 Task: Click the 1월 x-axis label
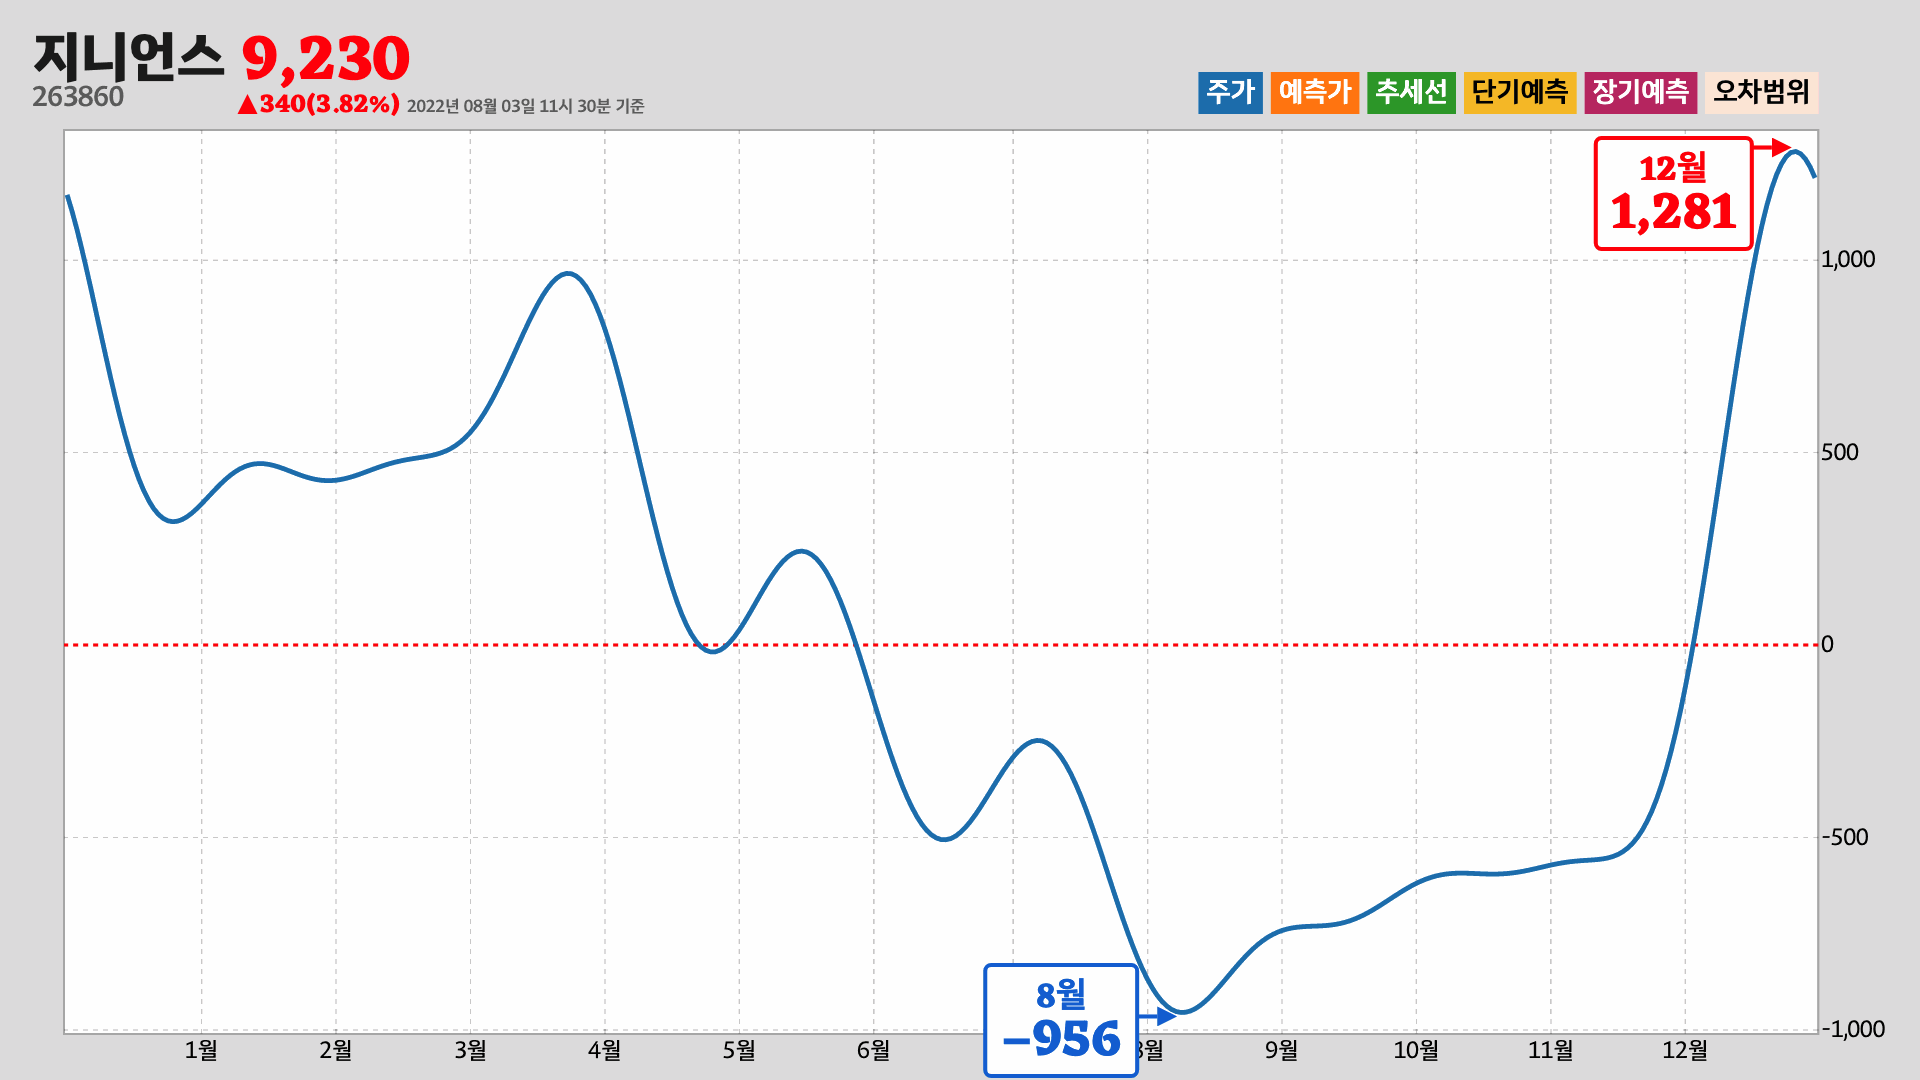click(x=201, y=1050)
